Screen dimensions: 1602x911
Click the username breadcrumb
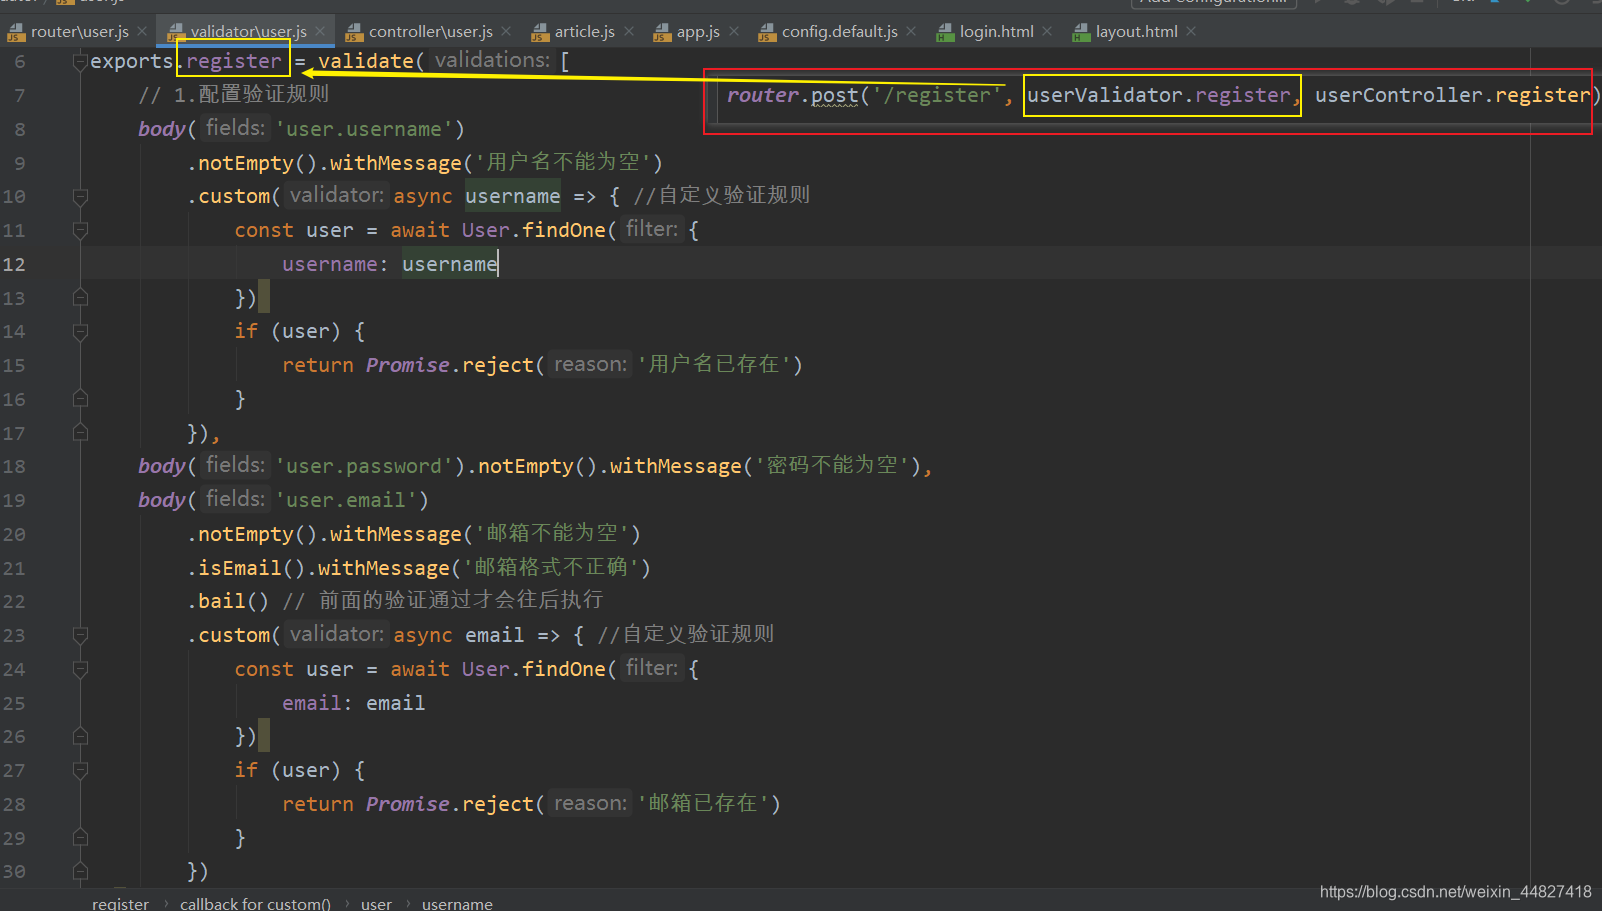coord(457,903)
